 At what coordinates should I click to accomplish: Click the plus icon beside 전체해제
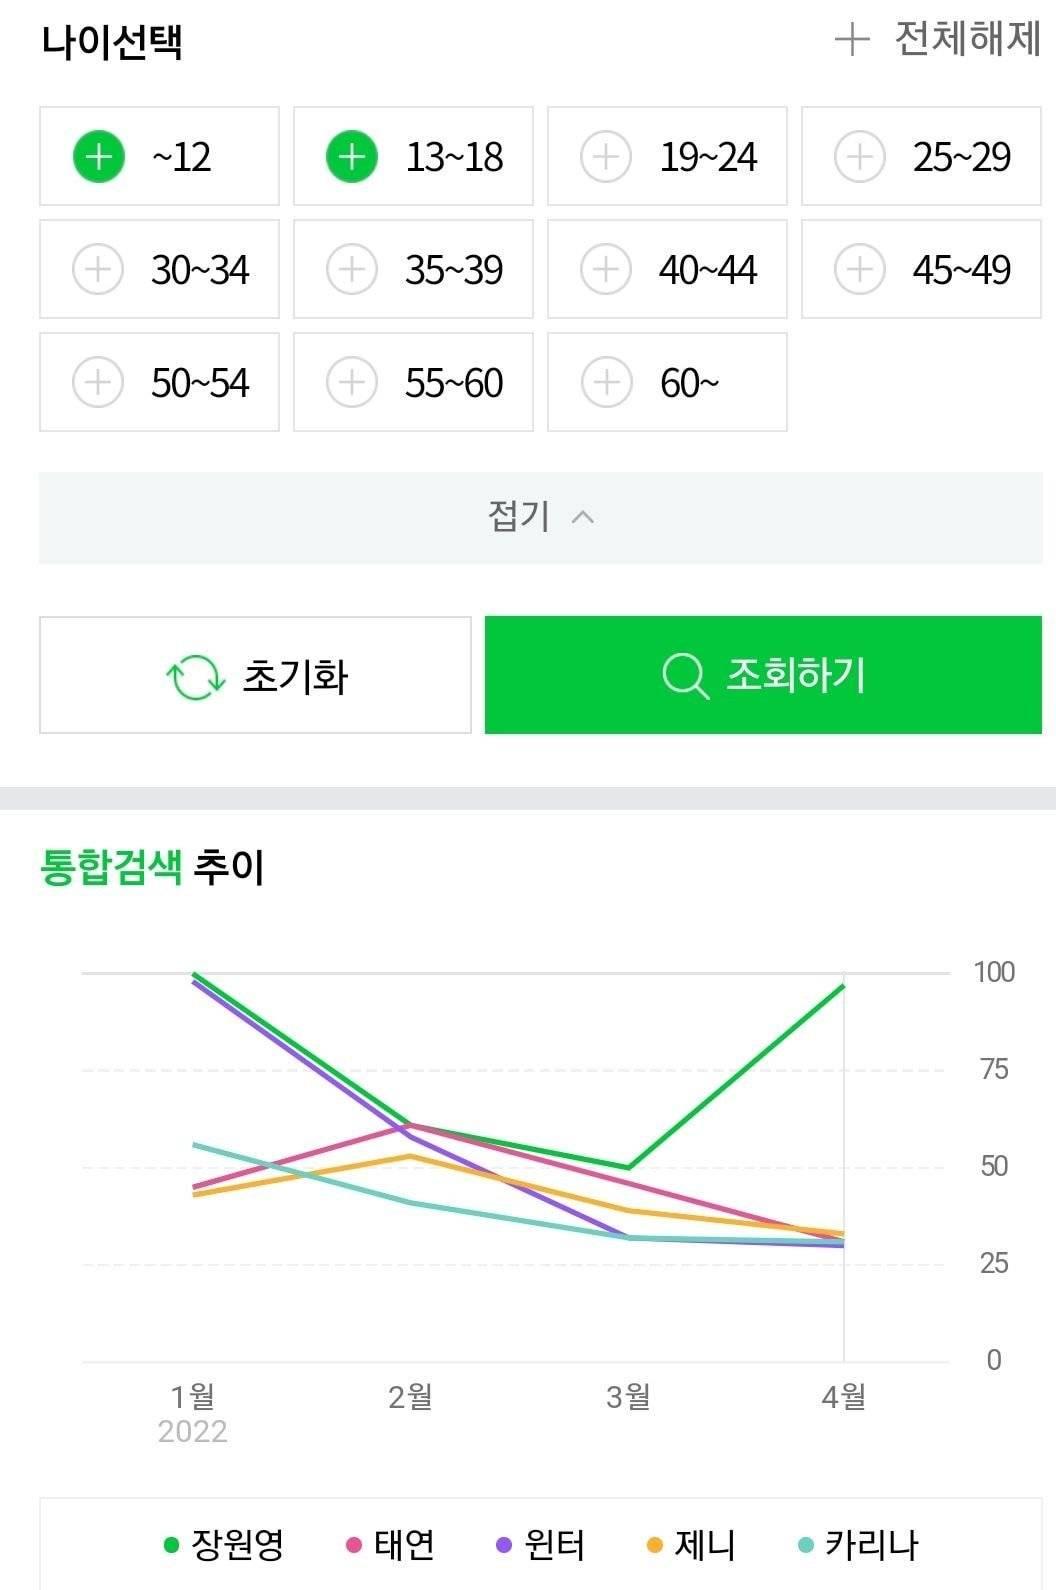click(852, 40)
